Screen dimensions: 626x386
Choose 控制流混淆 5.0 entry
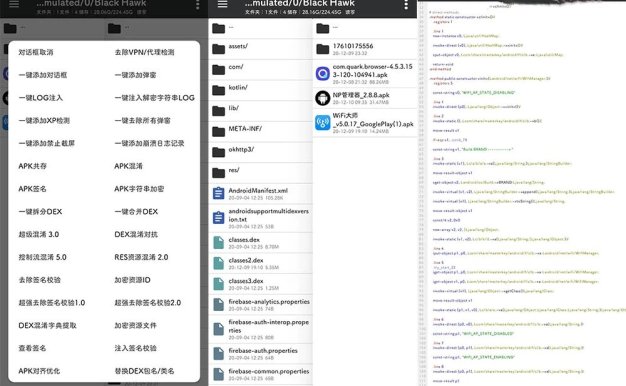coord(42,257)
